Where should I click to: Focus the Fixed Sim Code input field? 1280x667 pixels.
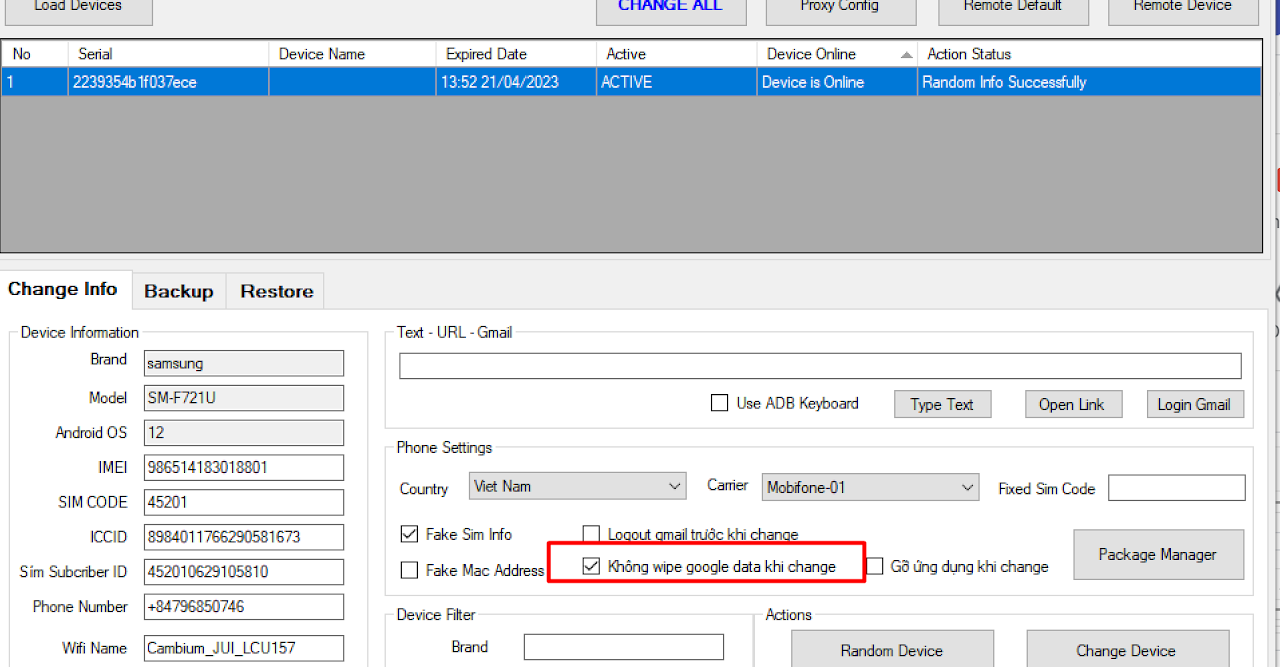[x=1176, y=488]
